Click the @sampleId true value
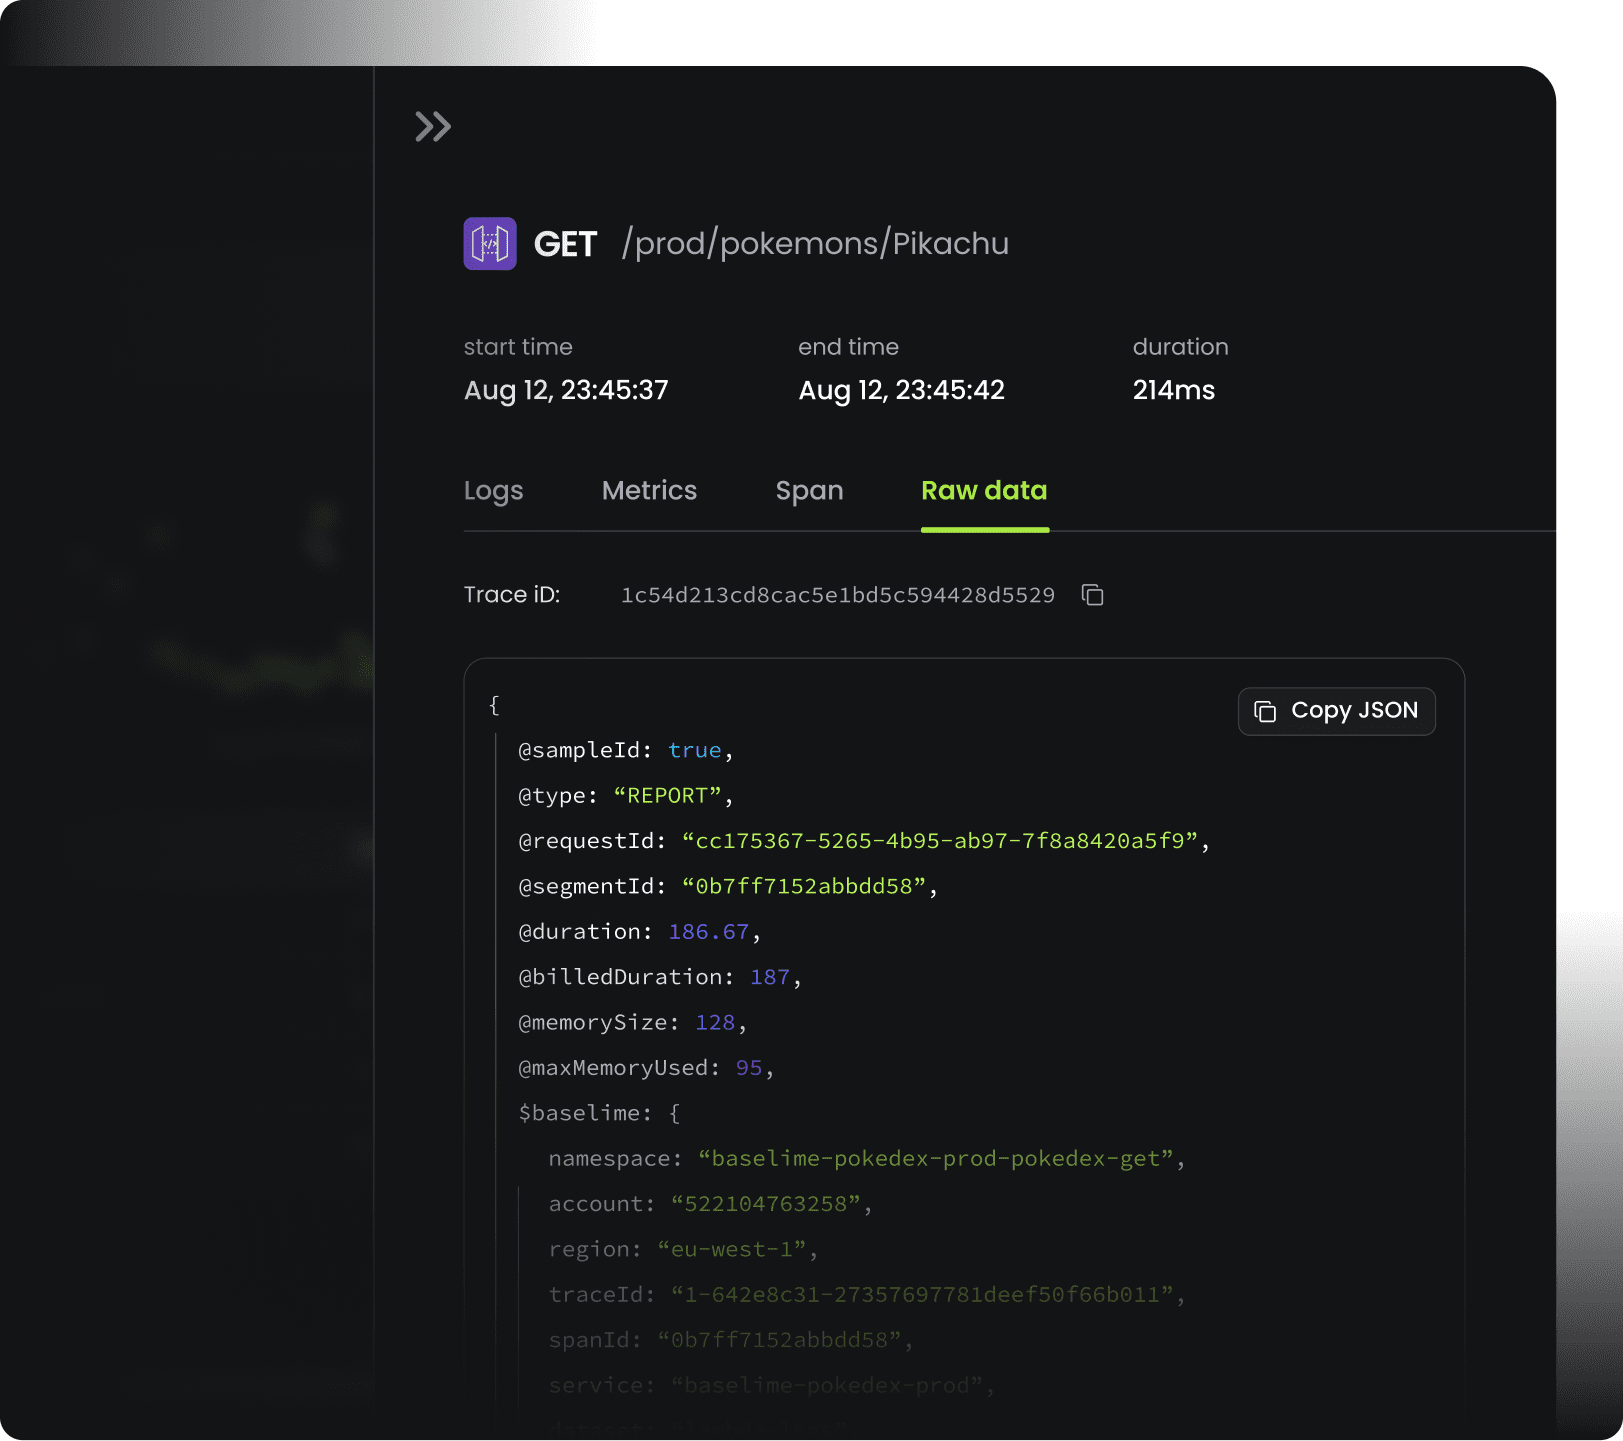 (694, 750)
